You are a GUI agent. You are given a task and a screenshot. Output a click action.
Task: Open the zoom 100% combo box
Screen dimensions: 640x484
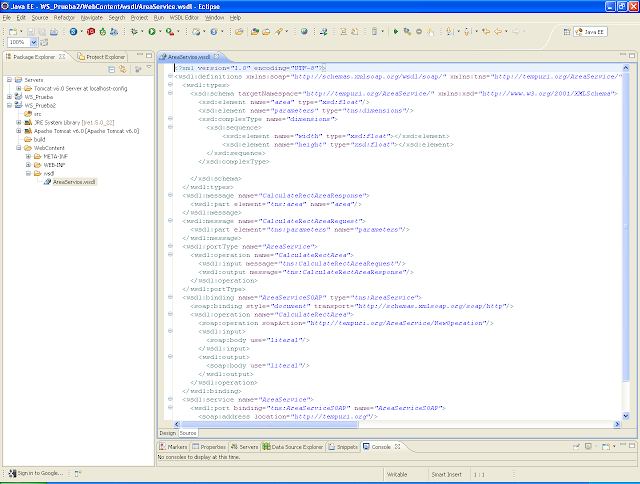click(x=22, y=42)
